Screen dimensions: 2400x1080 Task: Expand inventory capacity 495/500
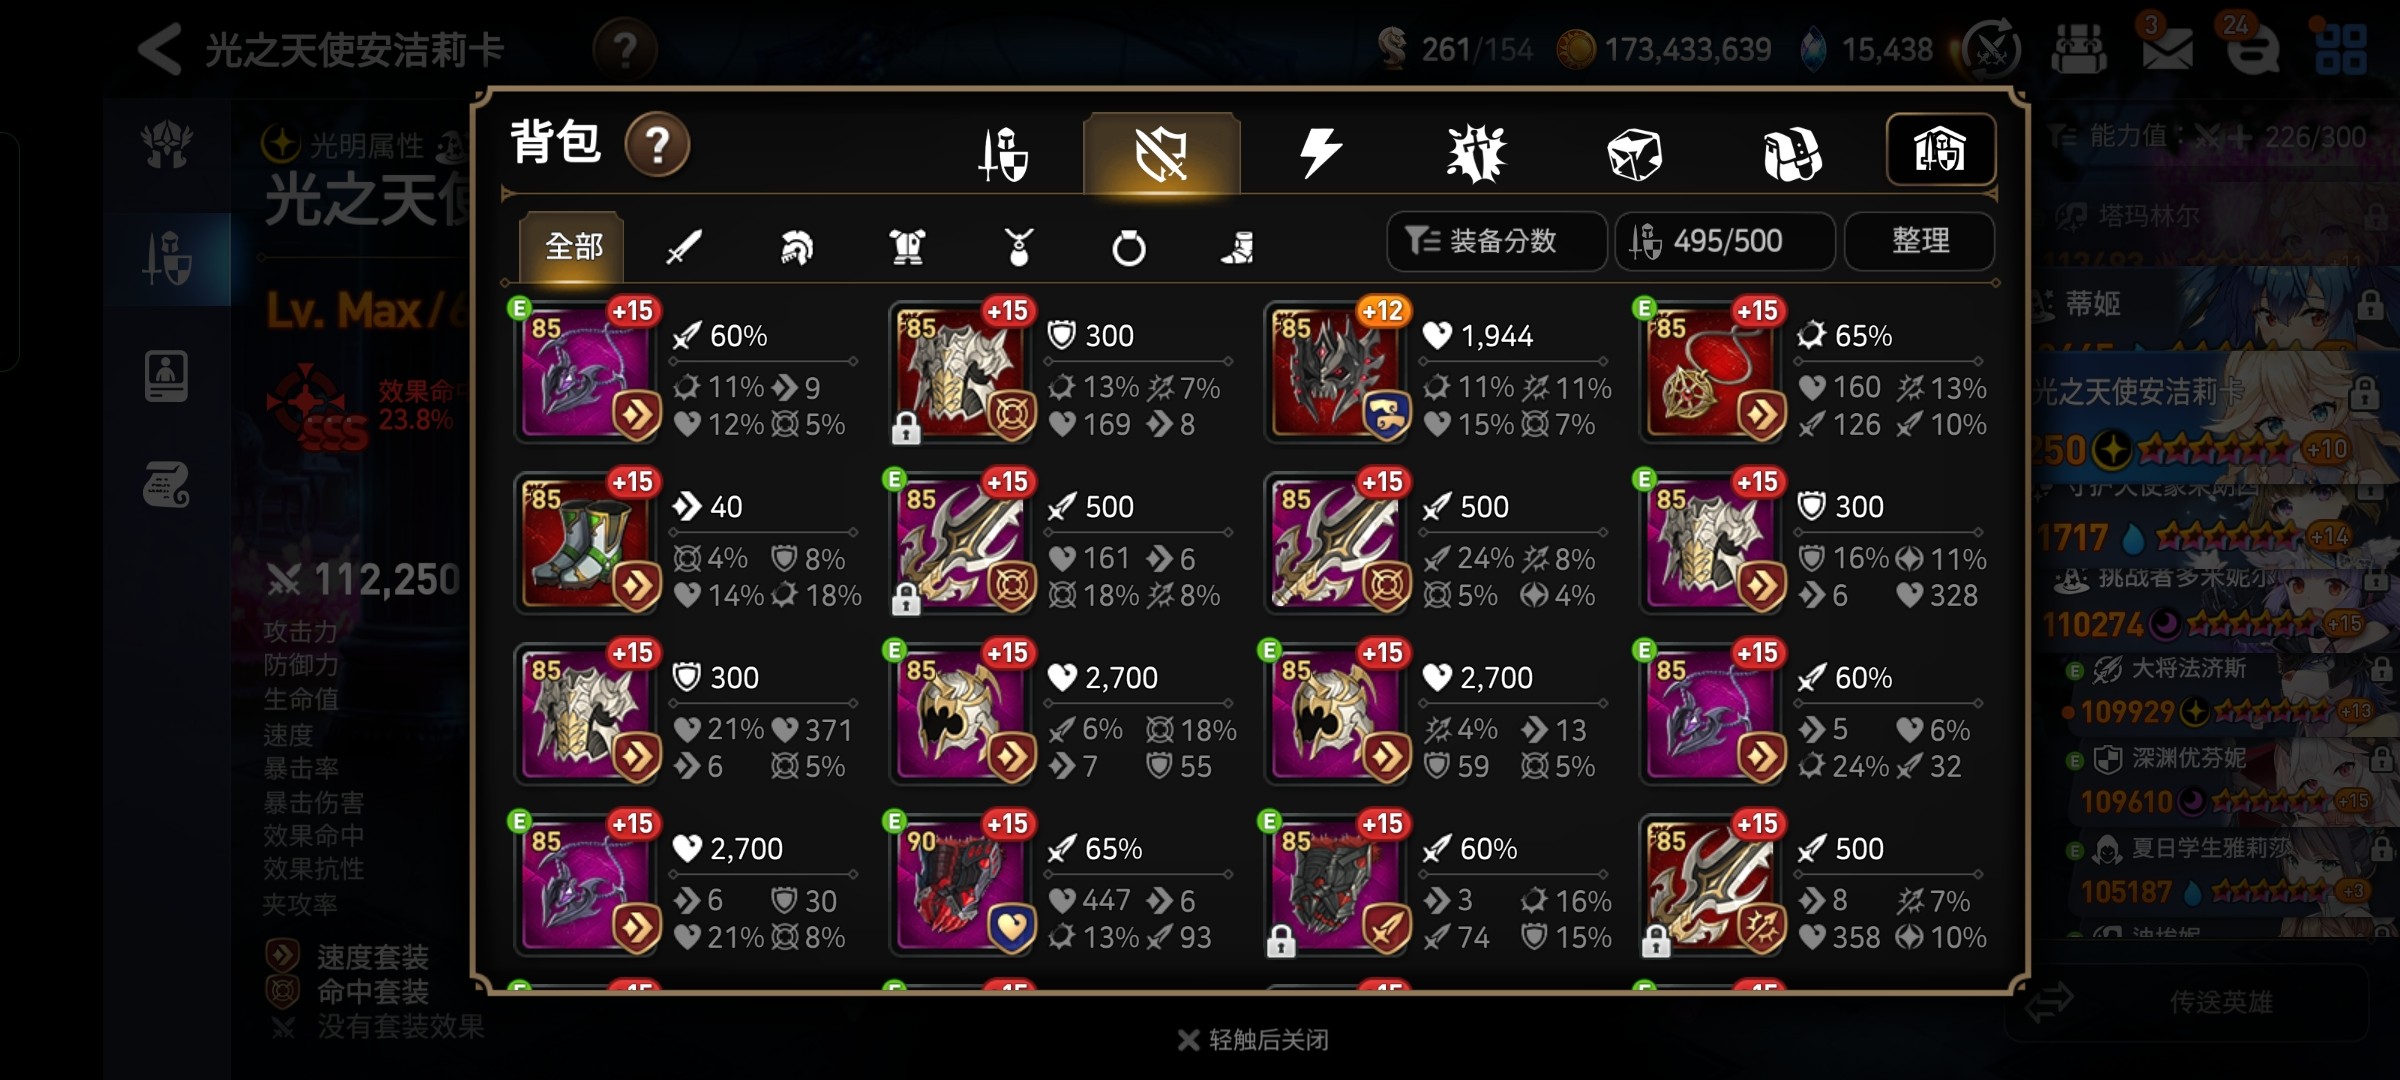(1725, 241)
